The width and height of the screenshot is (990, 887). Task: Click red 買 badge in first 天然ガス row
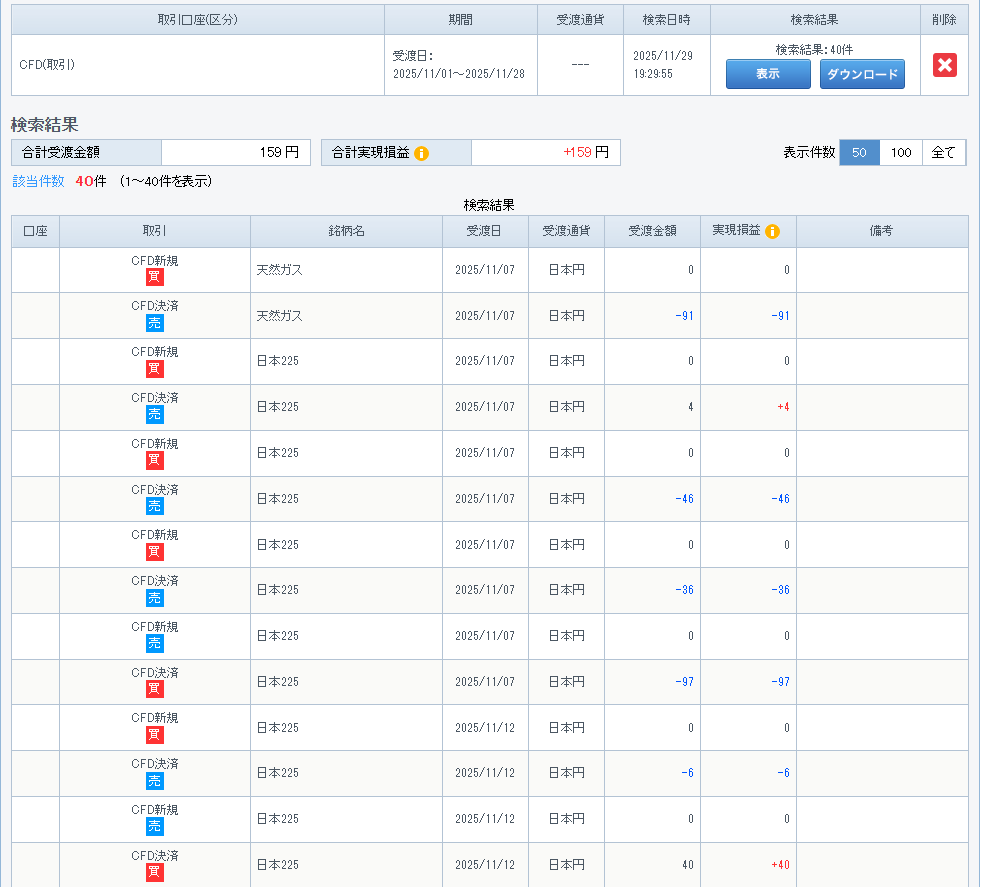click(x=155, y=277)
